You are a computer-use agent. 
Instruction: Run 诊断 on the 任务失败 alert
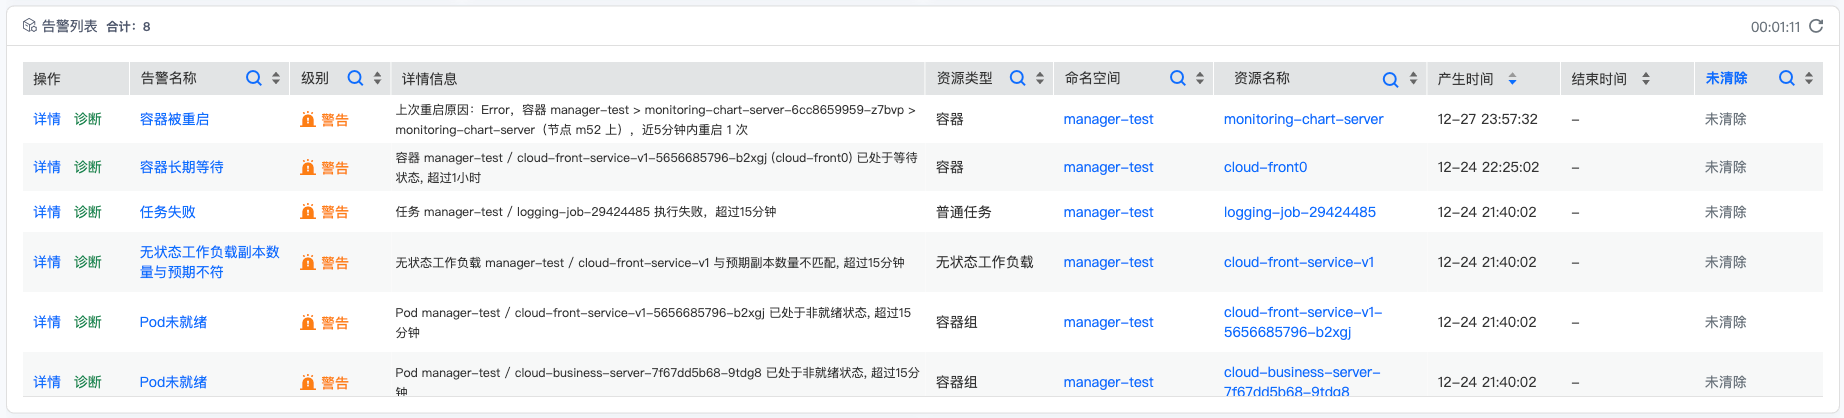[88, 212]
